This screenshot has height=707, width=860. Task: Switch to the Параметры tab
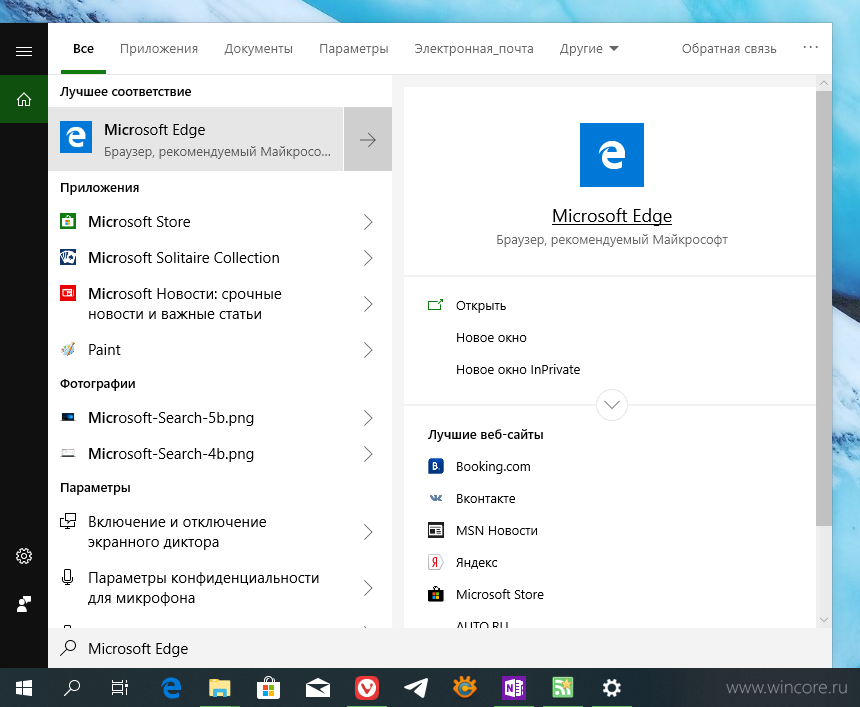[354, 49]
